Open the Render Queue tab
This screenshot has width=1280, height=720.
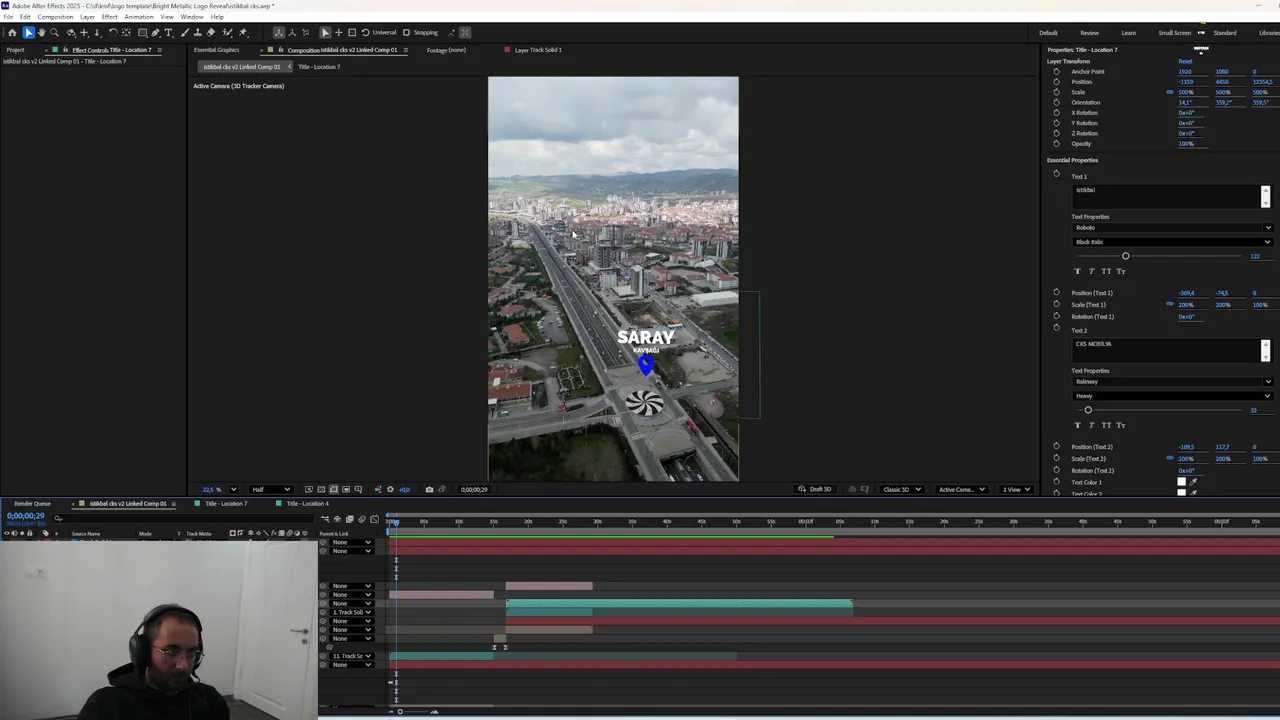point(32,504)
